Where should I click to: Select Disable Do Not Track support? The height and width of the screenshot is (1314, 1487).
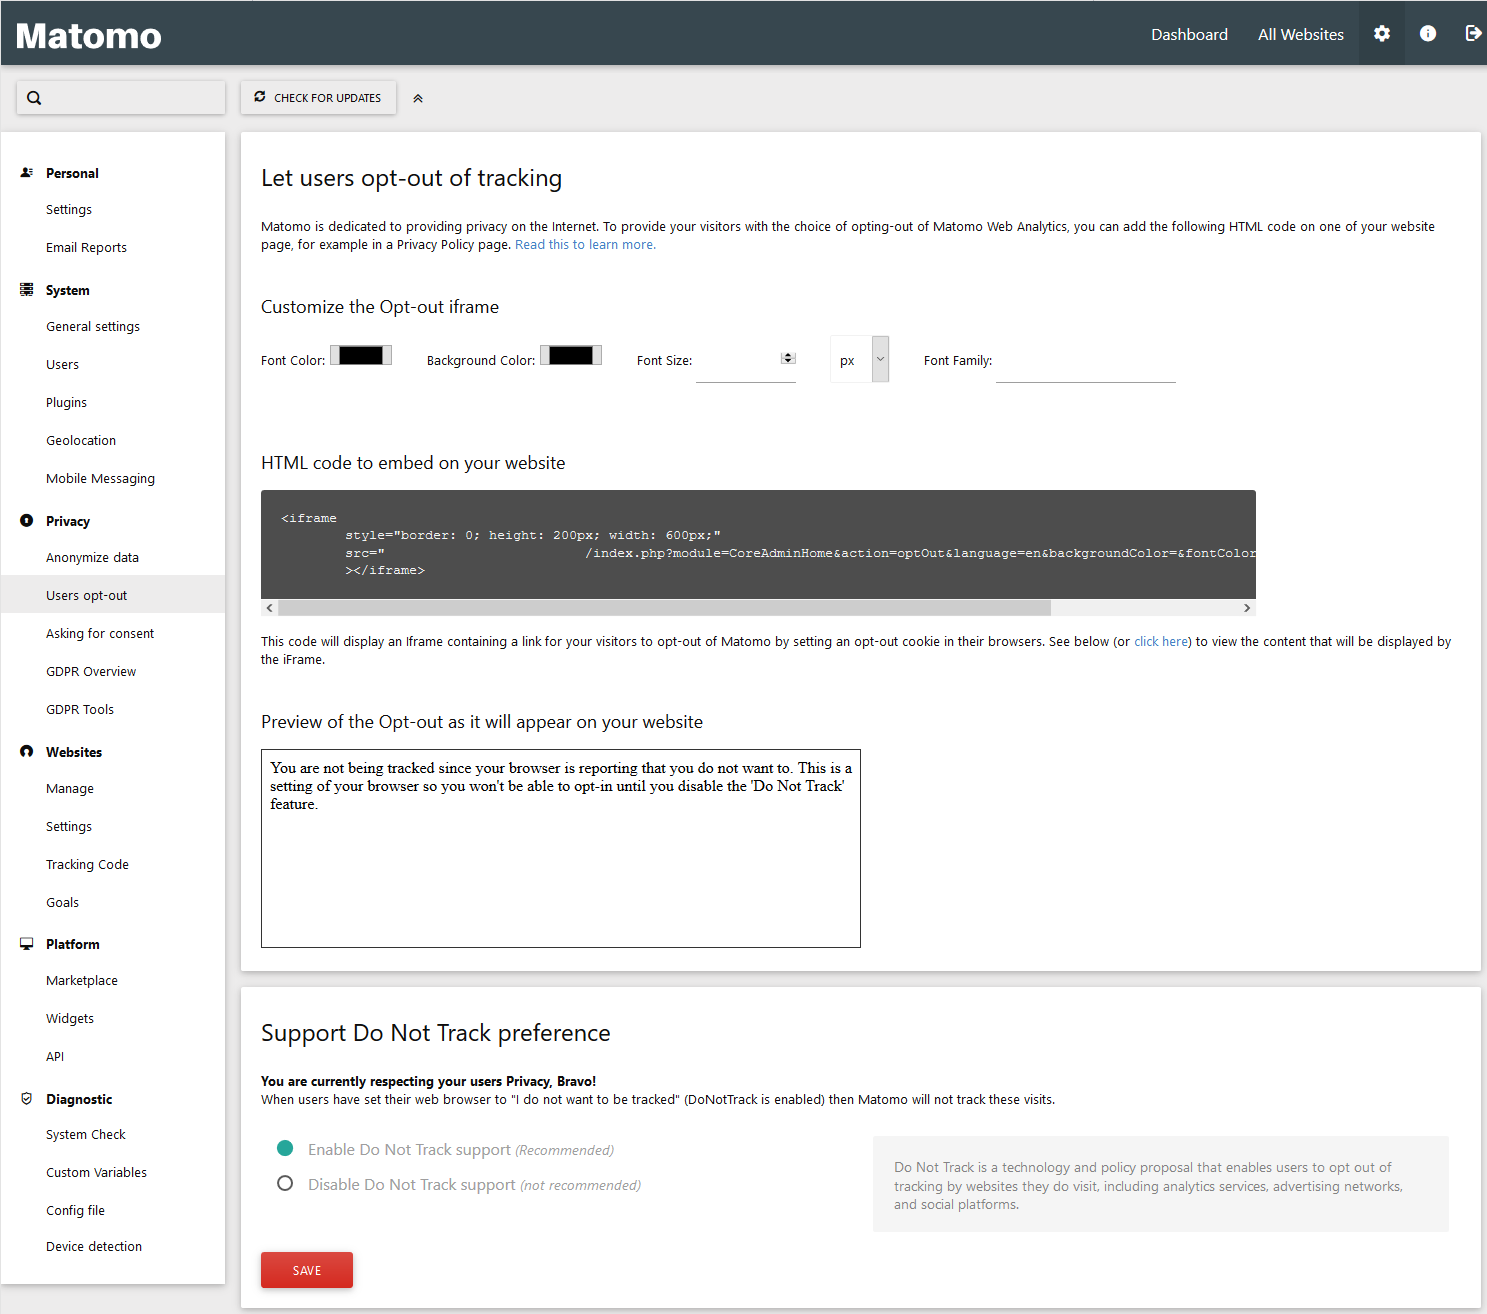[x=285, y=1184]
